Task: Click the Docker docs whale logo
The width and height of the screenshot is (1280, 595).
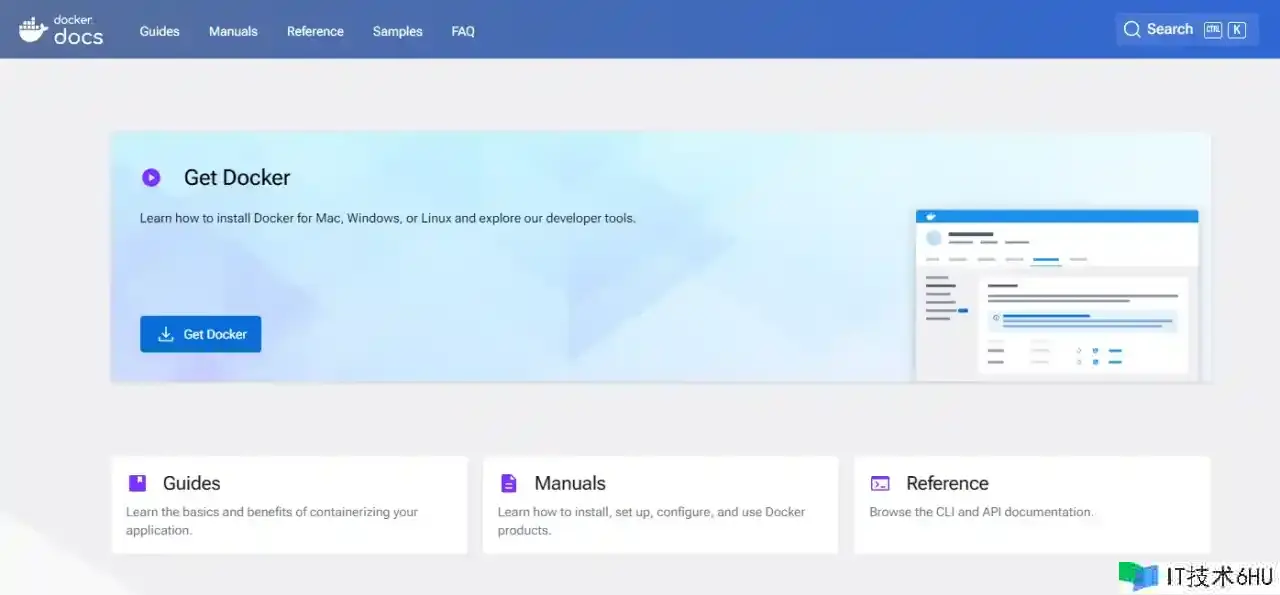Action: point(33,29)
